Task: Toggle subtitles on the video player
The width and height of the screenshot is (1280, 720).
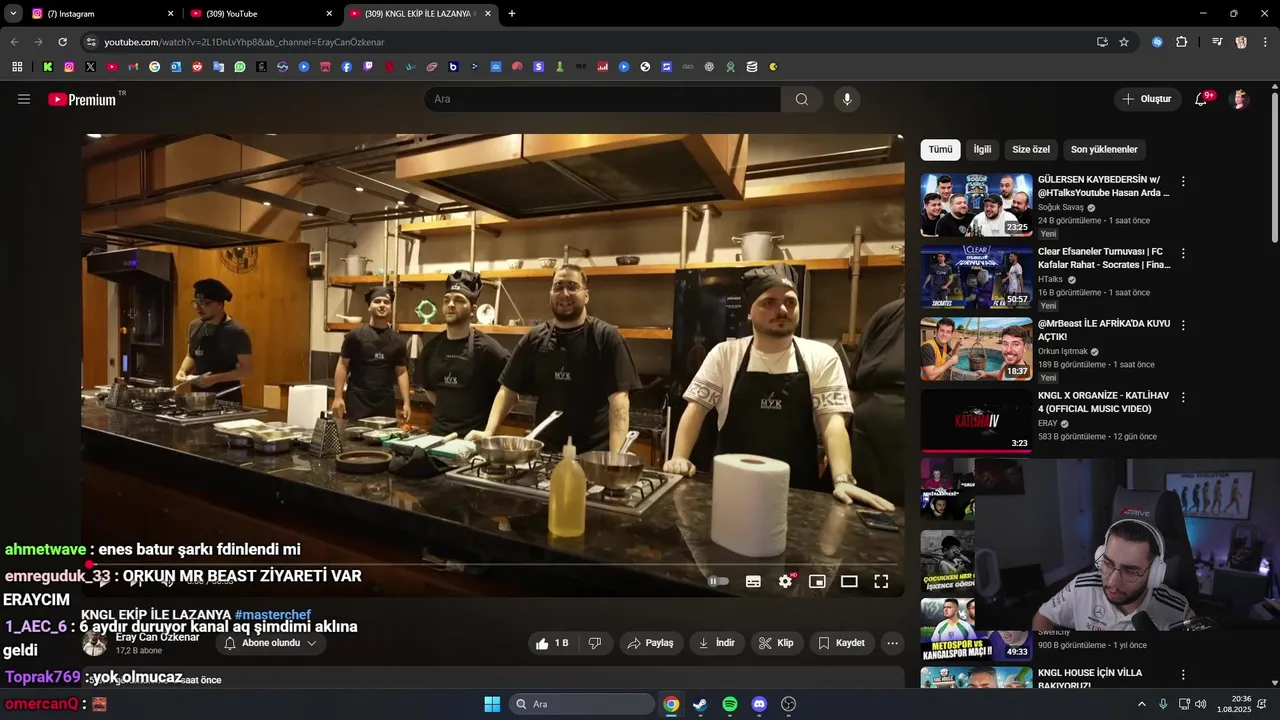Action: click(753, 581)
